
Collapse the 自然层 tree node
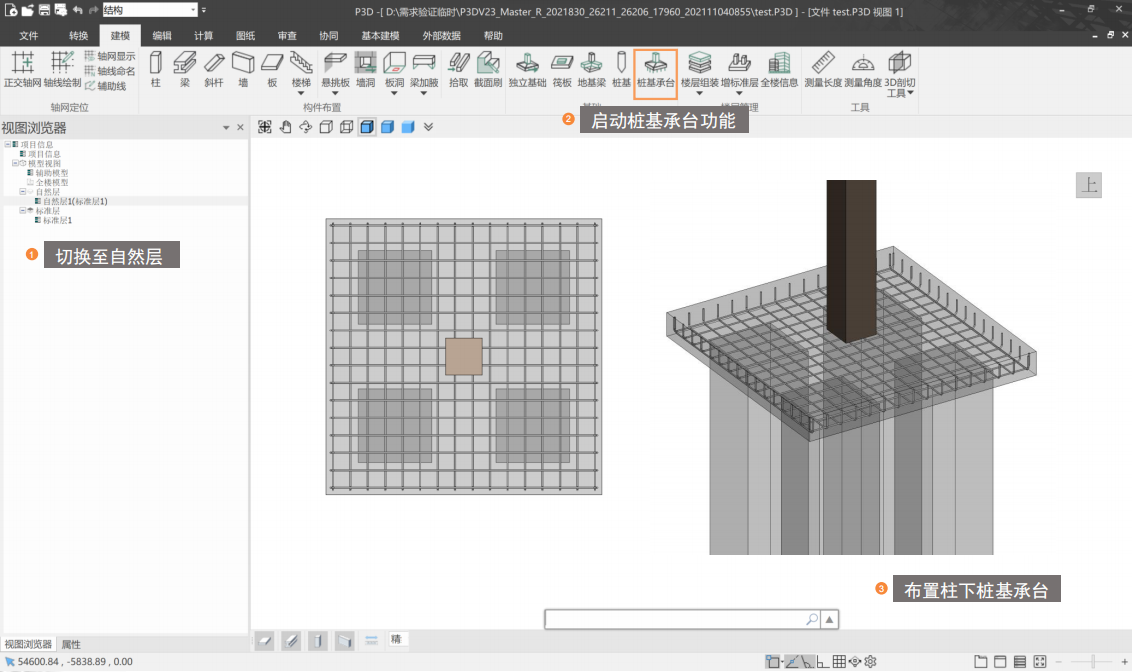pyautogui.click(x=22, y=192)
